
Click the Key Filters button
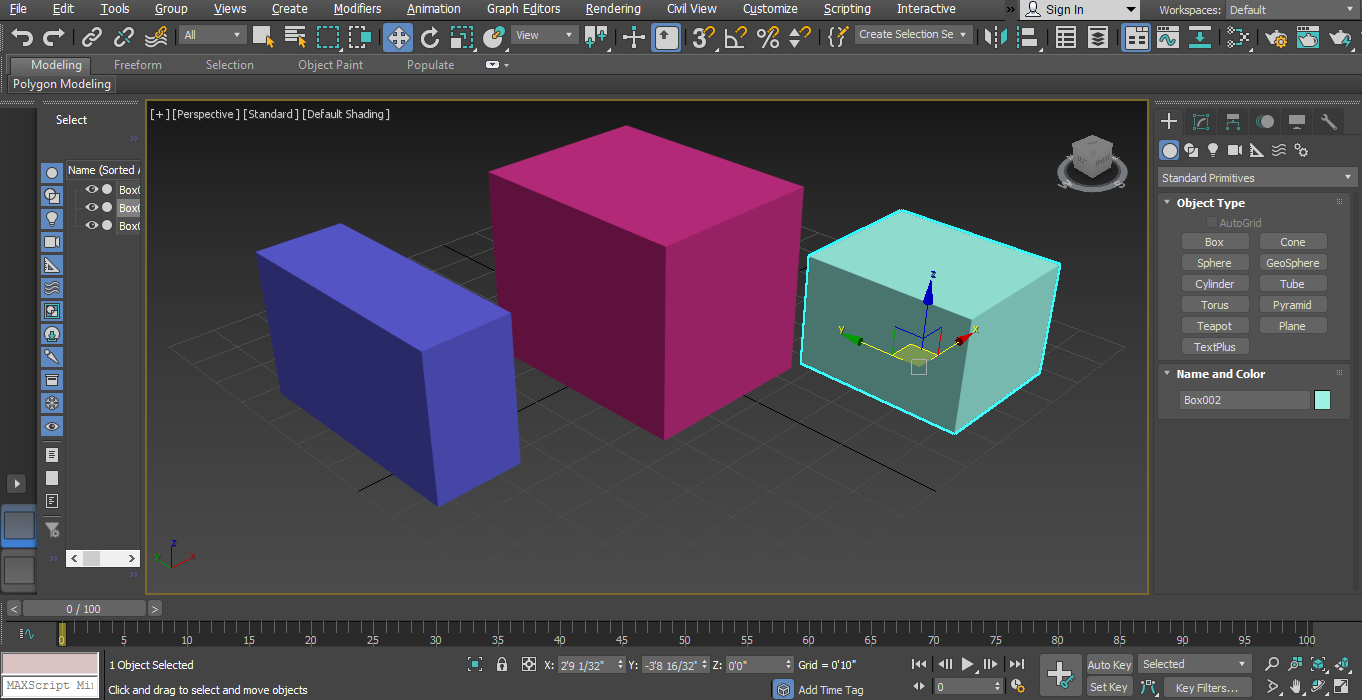tap(1207, 687)
